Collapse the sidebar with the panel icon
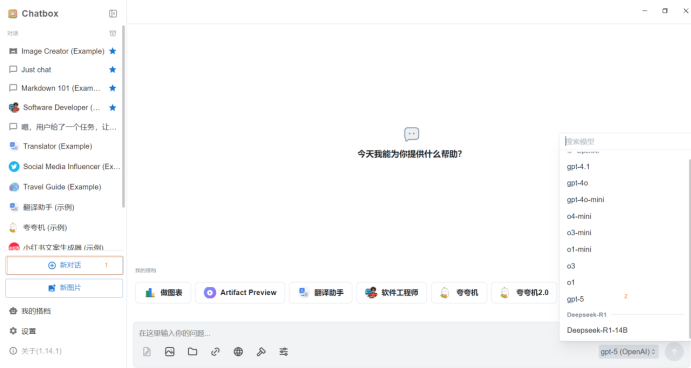The width and height of the screenshot is (691, 368). click(x=113, y=14)
